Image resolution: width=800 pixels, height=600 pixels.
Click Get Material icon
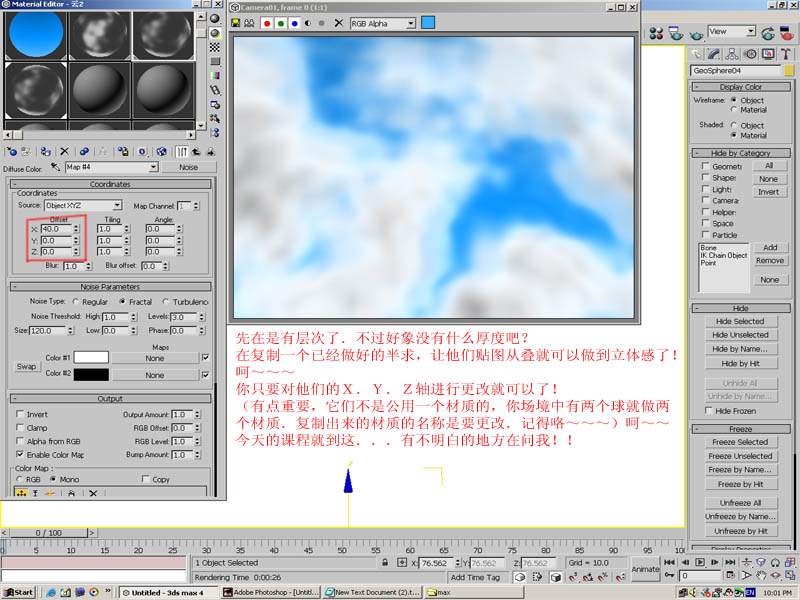pos(11,152)
